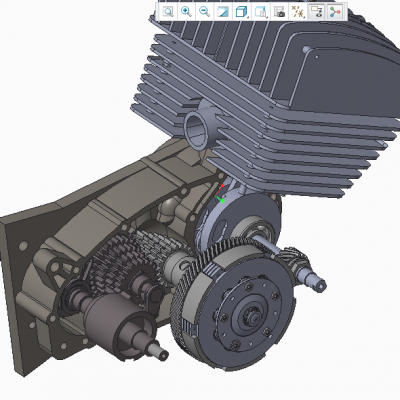
Task: Select the crankshaft hex end
Action: pos(319,284)
